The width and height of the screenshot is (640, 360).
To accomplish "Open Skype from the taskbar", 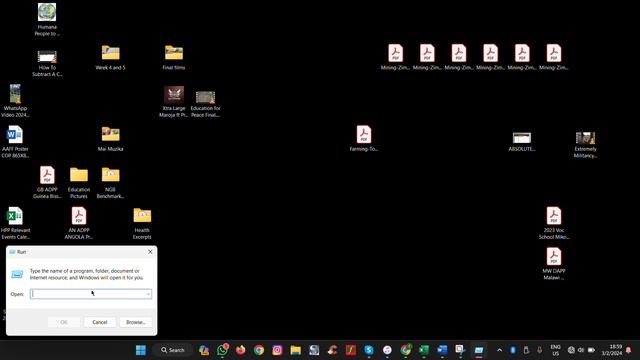I will click(x=369, y=350).
